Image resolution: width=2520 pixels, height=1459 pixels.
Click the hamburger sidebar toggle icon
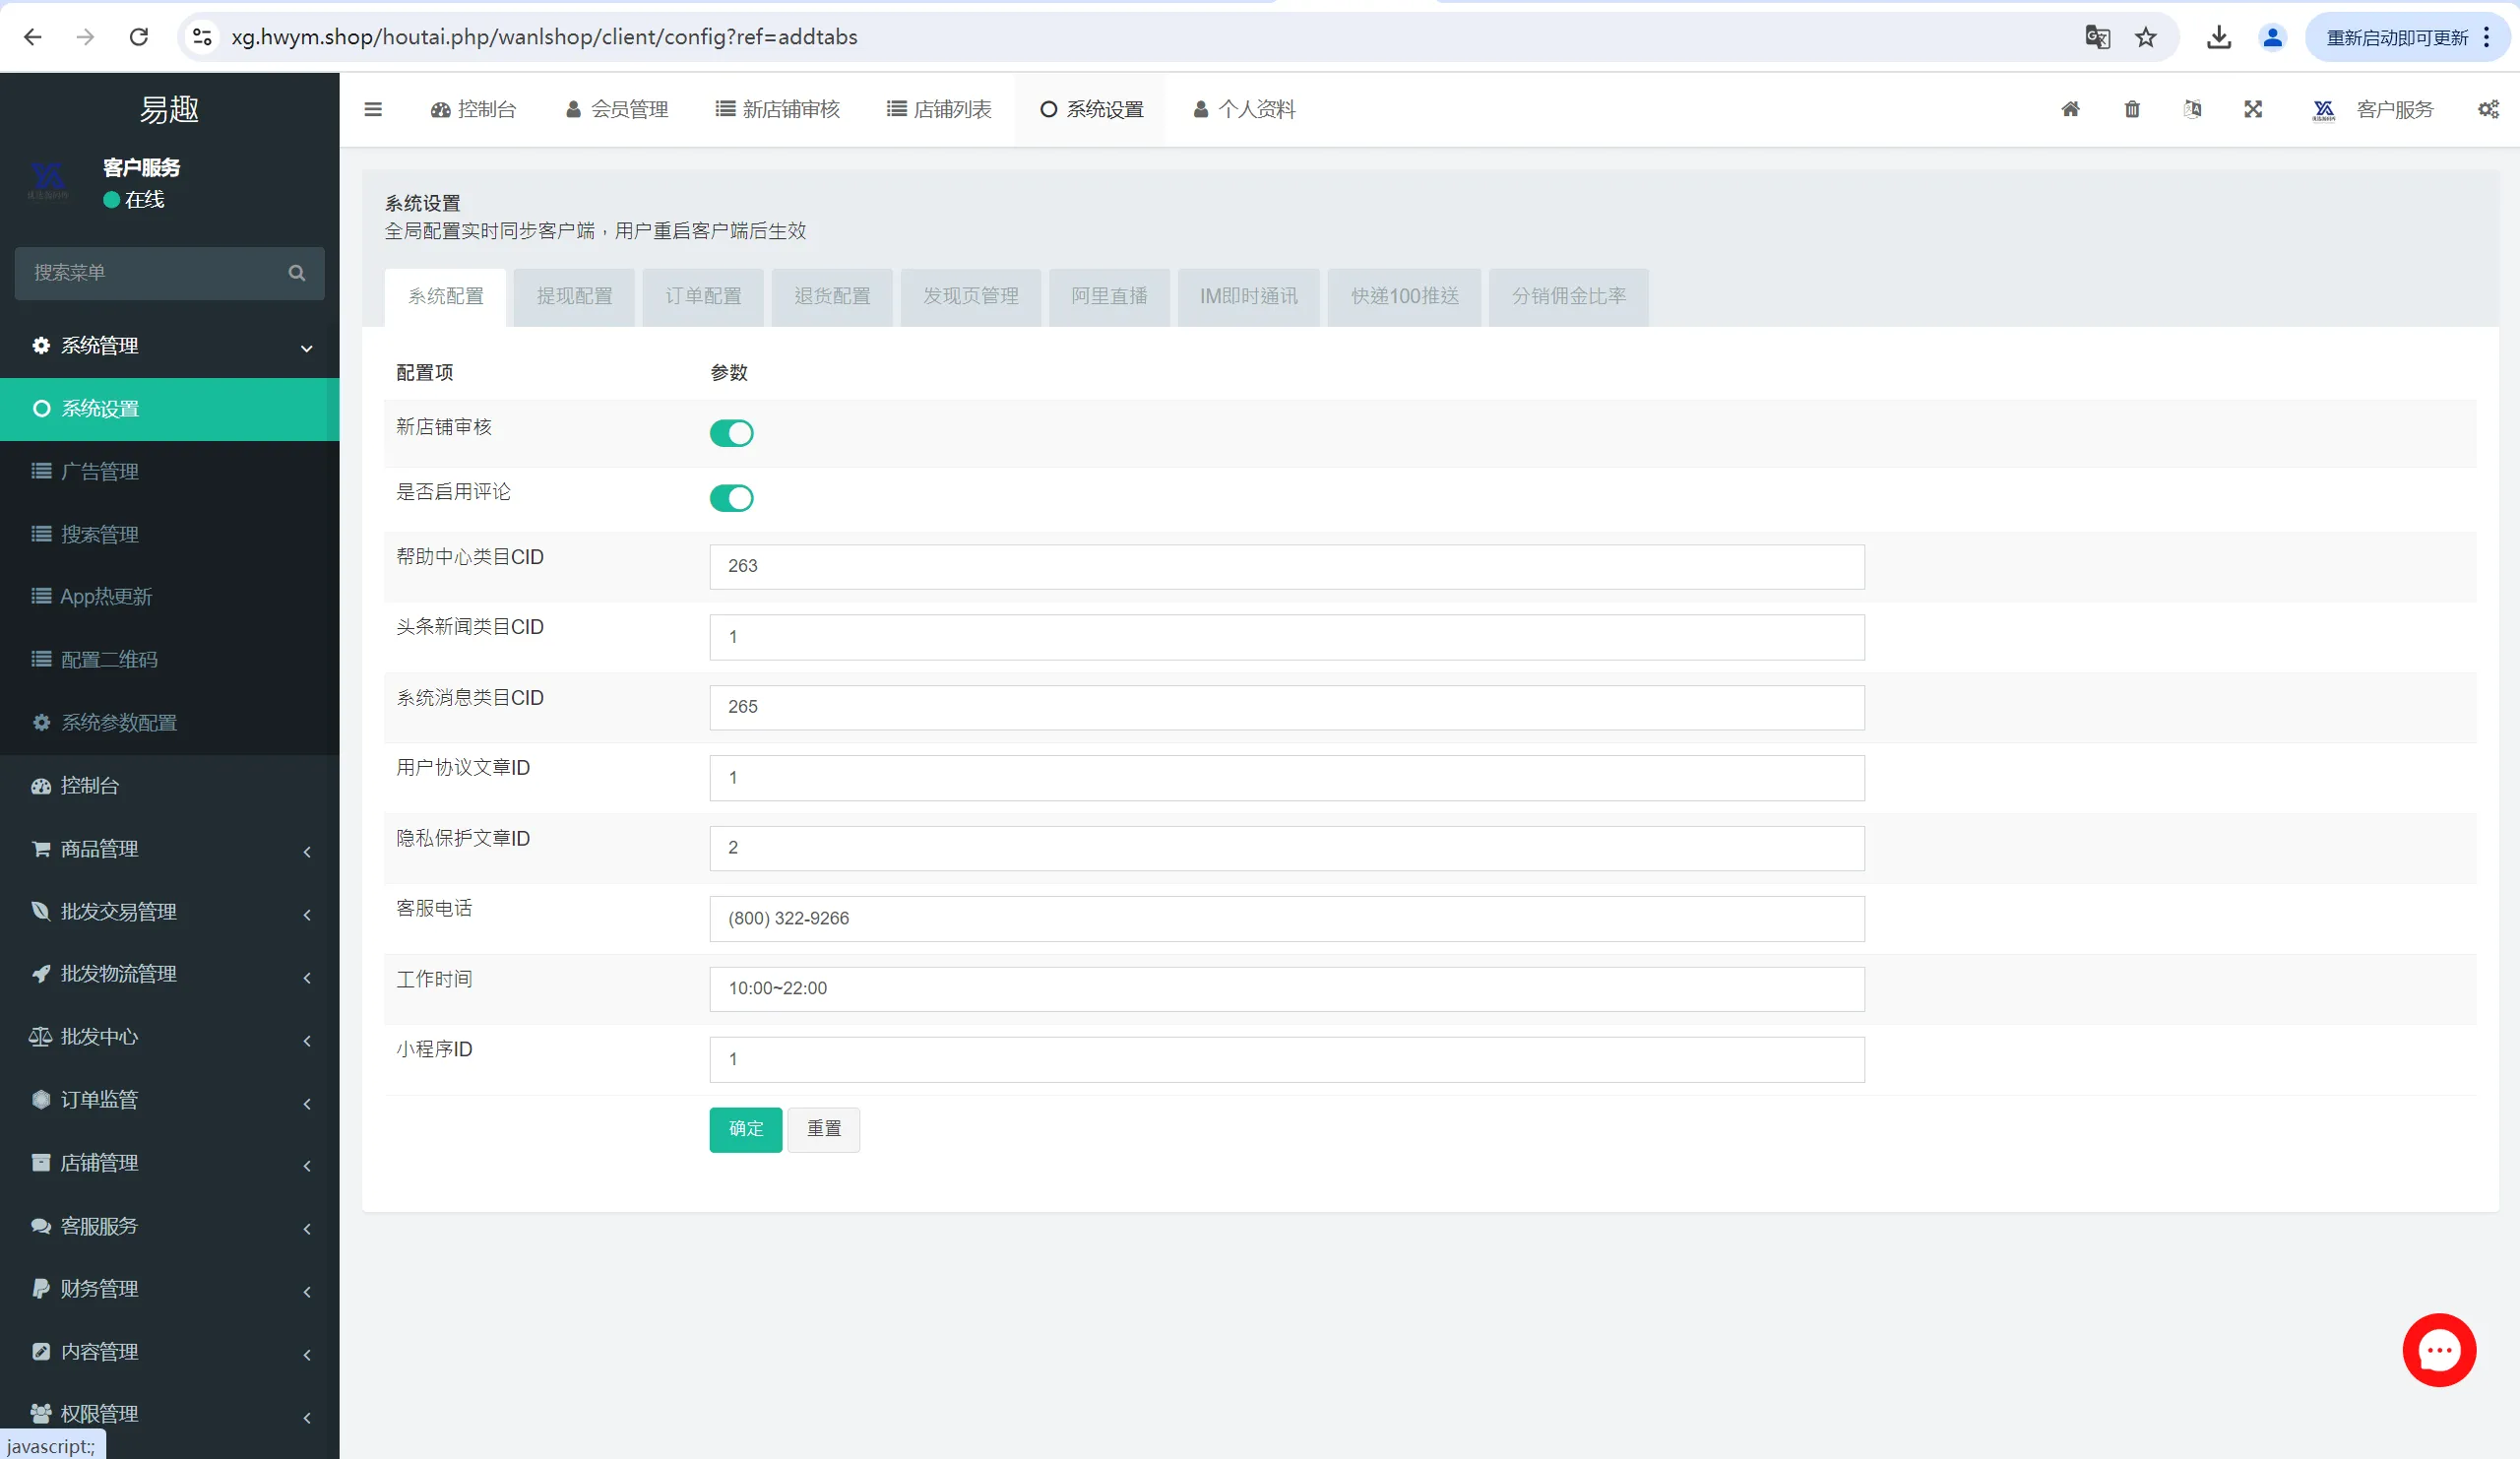373,109
